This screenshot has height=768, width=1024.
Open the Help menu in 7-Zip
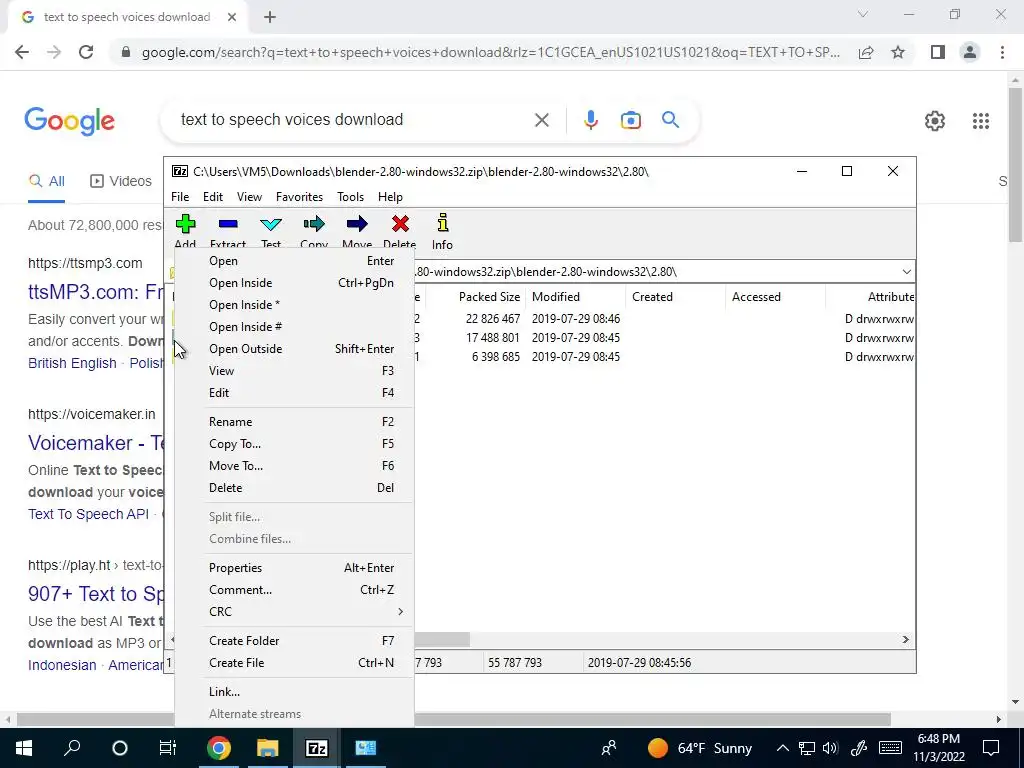tap(391, 197)
